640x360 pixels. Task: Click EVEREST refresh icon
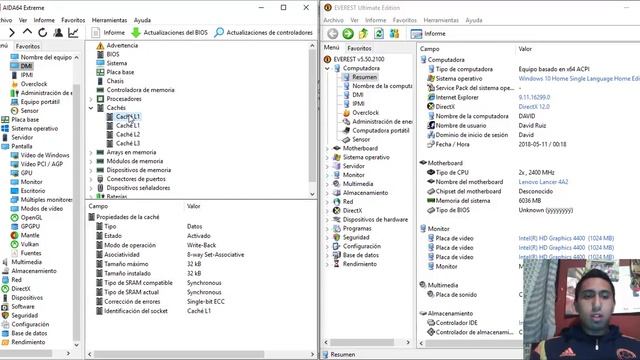(379, 33)
